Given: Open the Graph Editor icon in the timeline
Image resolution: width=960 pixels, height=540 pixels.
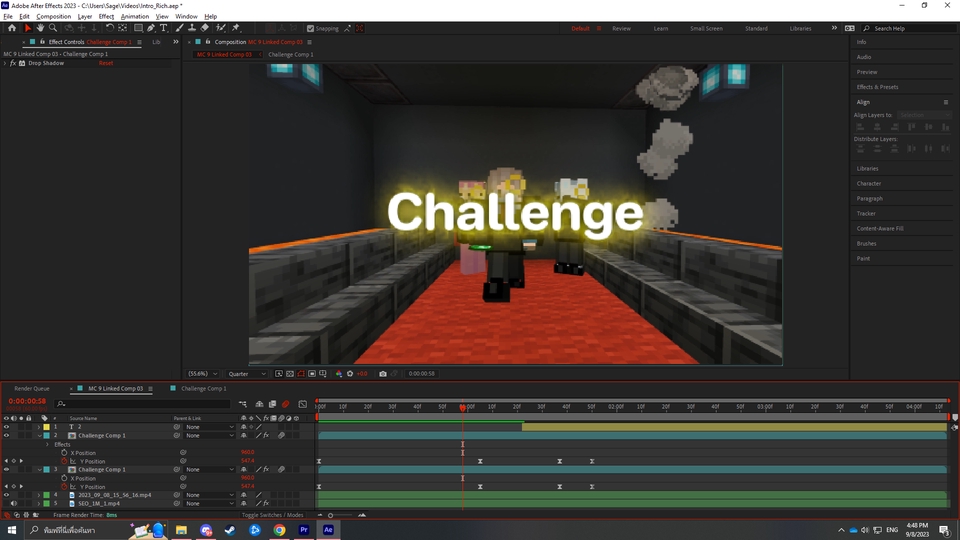Looking at the screenshot, I should click(302, 404).
